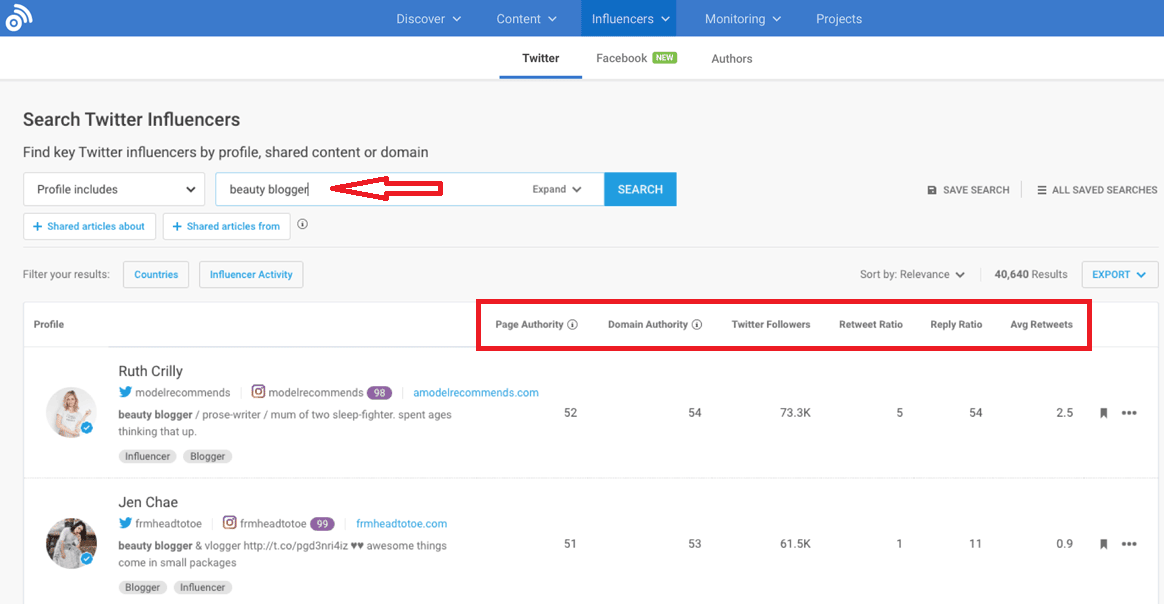Click Ruth Crilly's Influencer tag
1164x604 pixels.
[x=147, y=456]
